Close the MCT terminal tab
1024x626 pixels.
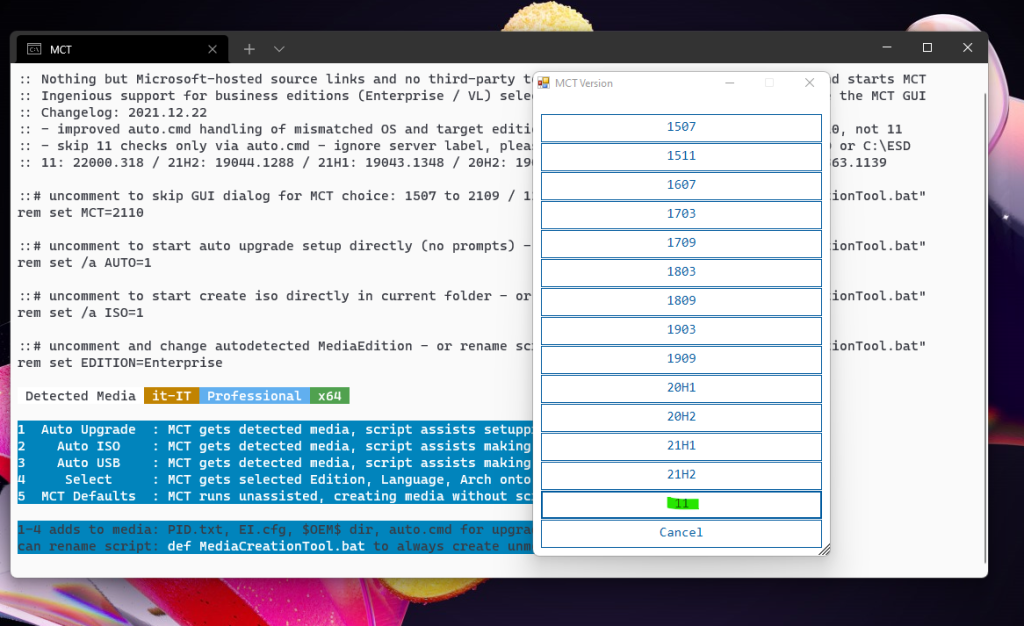tap(212, 49)
